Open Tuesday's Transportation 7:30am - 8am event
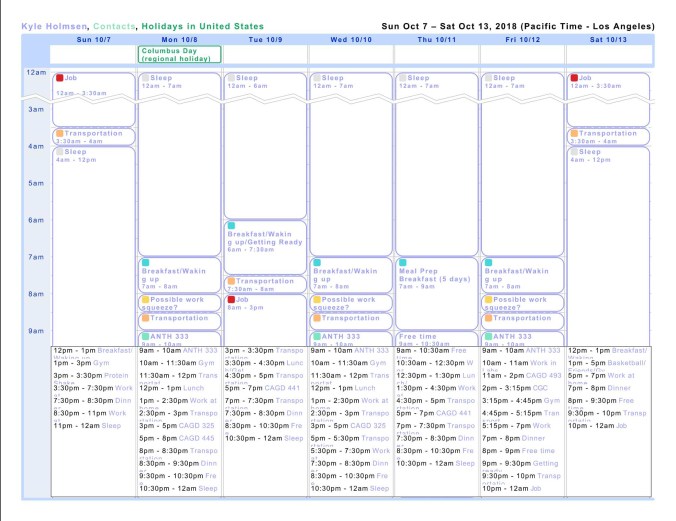 tap(265, 284)
